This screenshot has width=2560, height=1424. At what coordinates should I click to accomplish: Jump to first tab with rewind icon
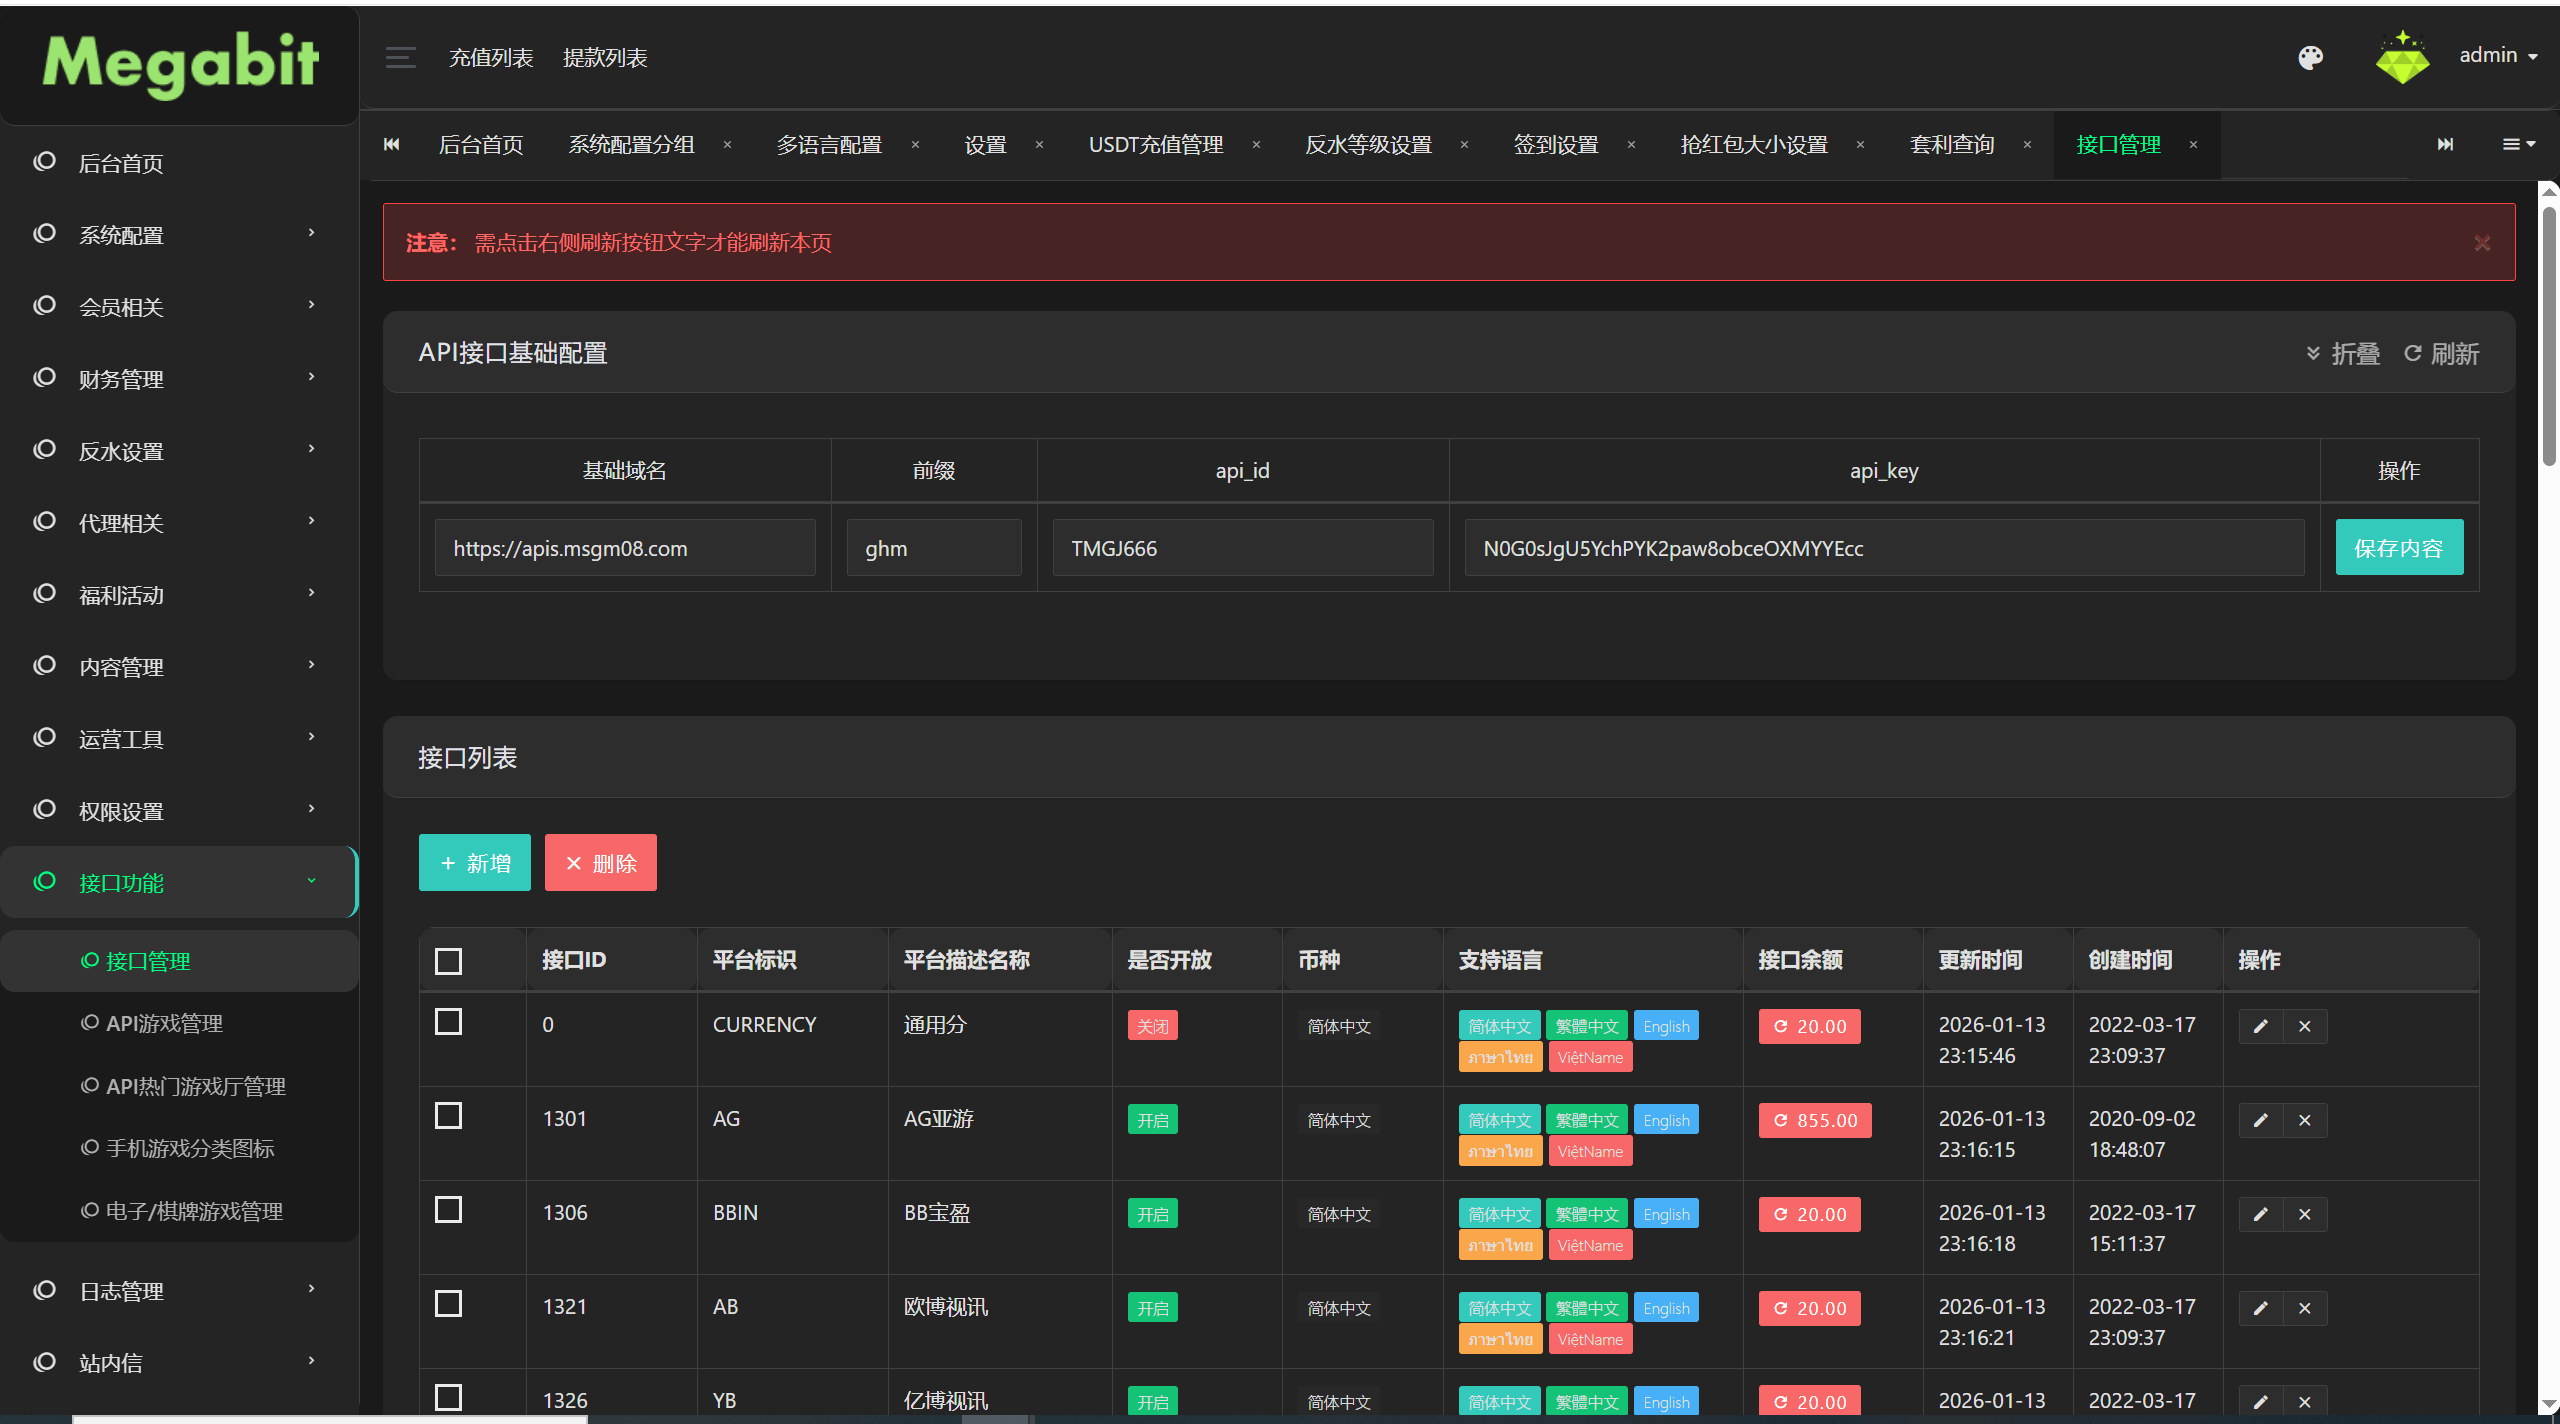[x=392, y=144]
